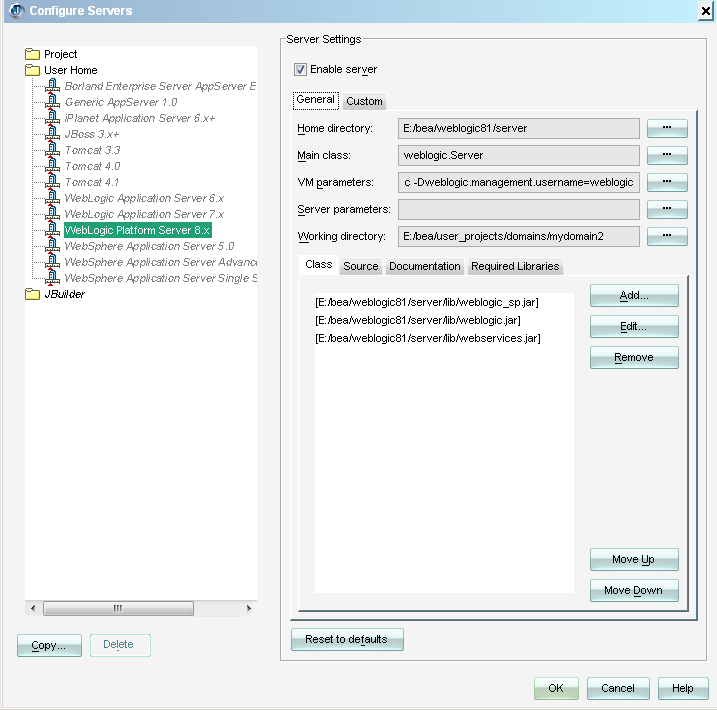Click the WebLogic Application Server 6.x icon
This screenshot has height=710, width=717.
click(x=52, y=198)
